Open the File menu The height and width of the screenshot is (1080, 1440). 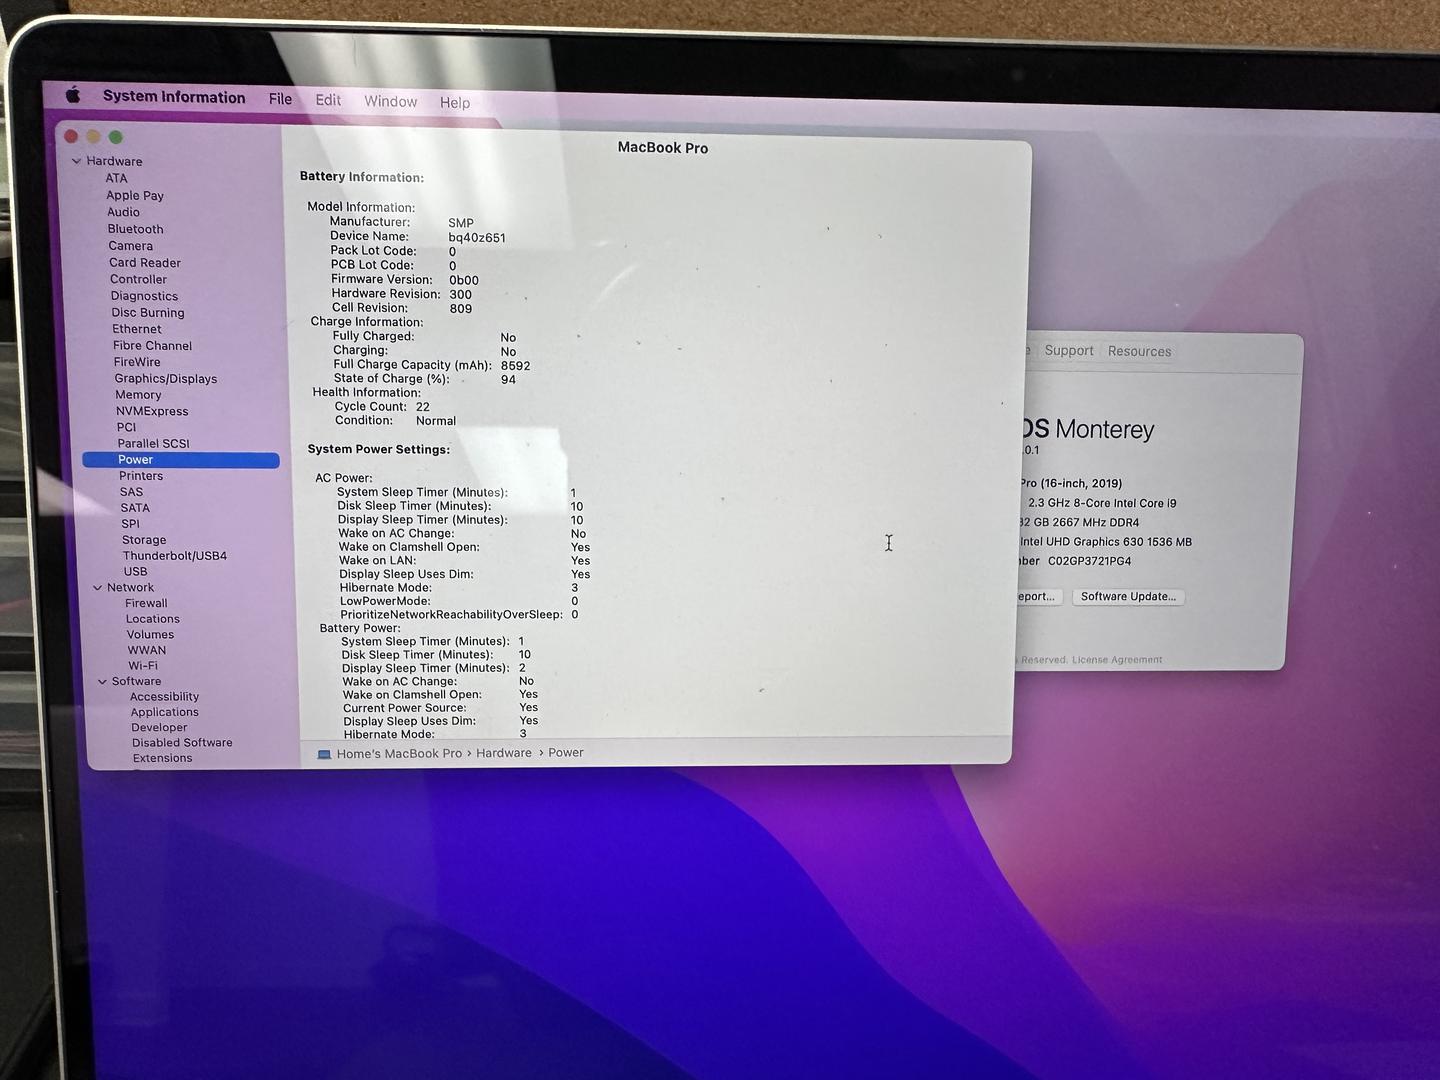click(x=280, y=99)
